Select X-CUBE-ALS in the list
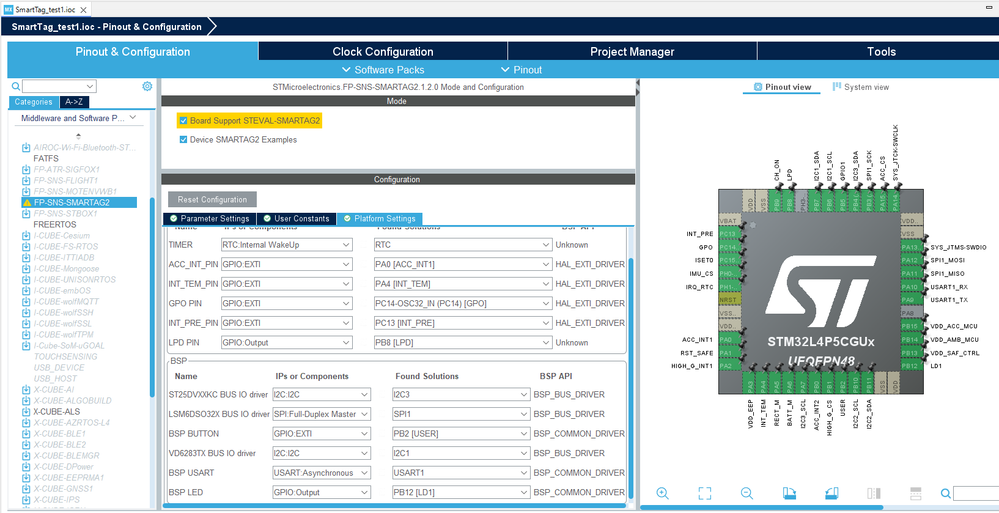This screenshot has height=513, width=999. [57, 411]
